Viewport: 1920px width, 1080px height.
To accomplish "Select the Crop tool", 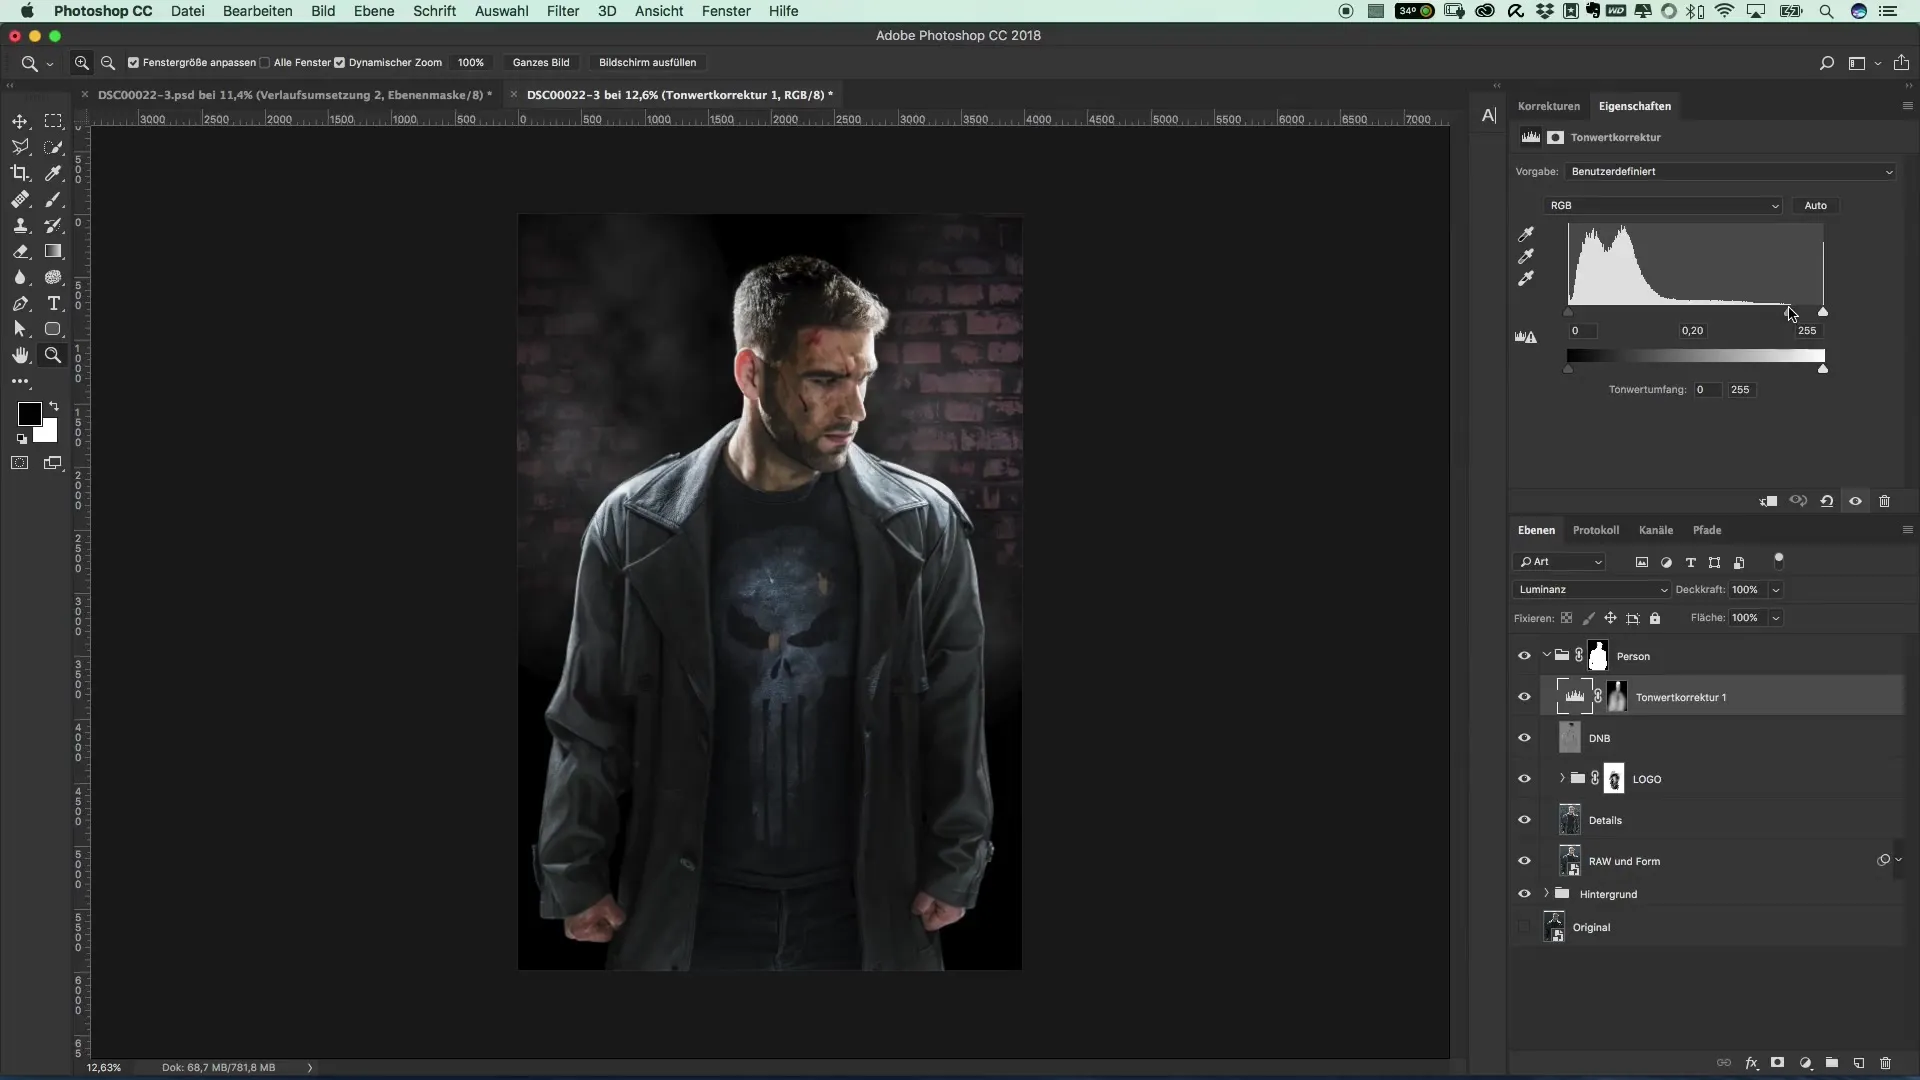I will pyautogui.click(x=20, y=173).
